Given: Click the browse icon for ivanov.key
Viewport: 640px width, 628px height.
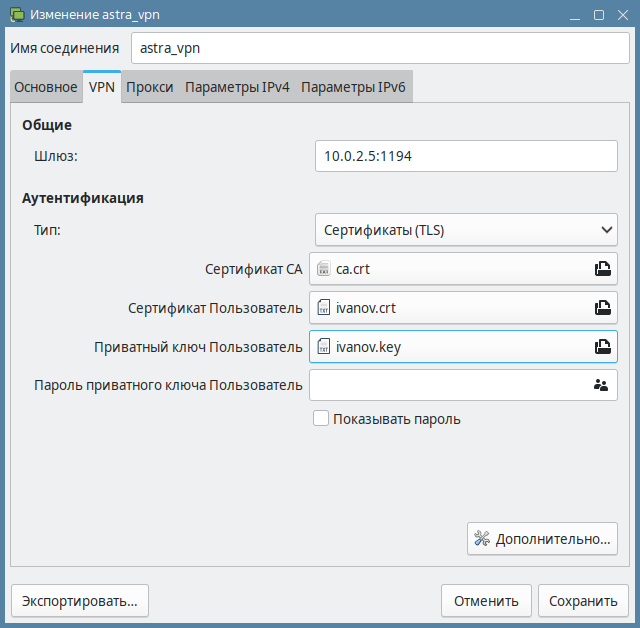Looking at the screenshot, I should pos(602,347).
